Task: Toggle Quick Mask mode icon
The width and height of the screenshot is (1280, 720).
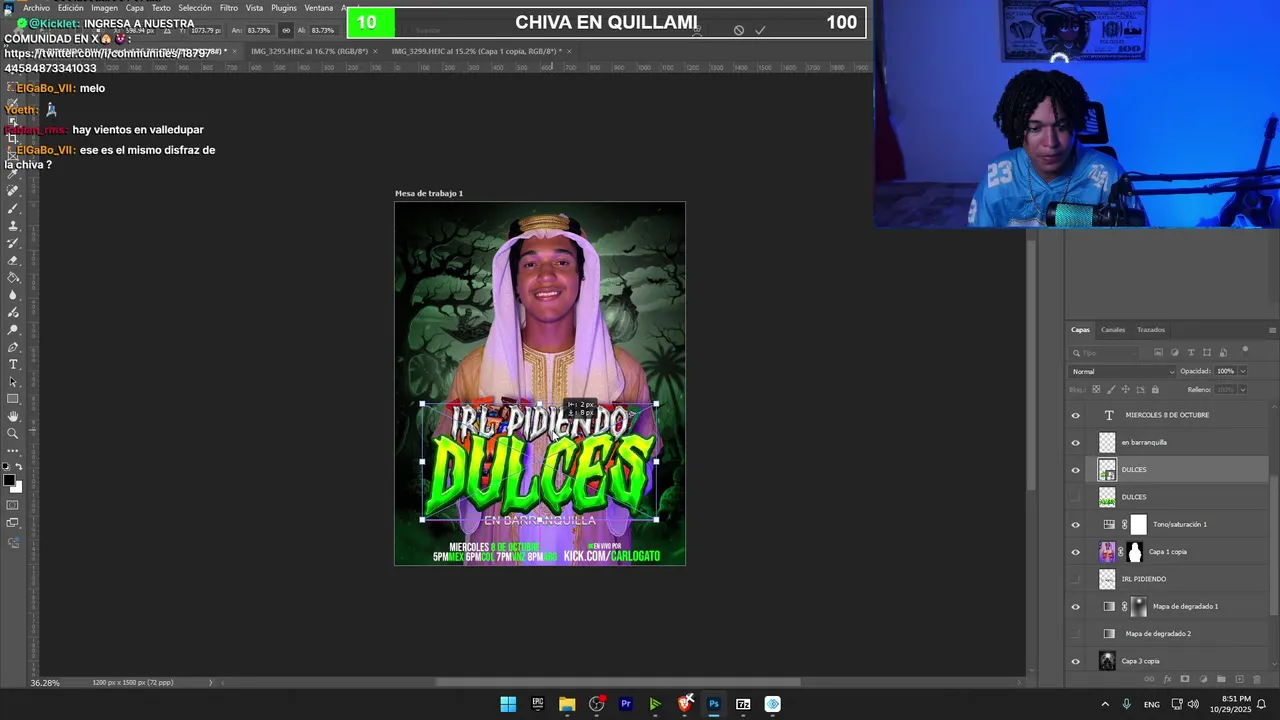Action: 13,505
